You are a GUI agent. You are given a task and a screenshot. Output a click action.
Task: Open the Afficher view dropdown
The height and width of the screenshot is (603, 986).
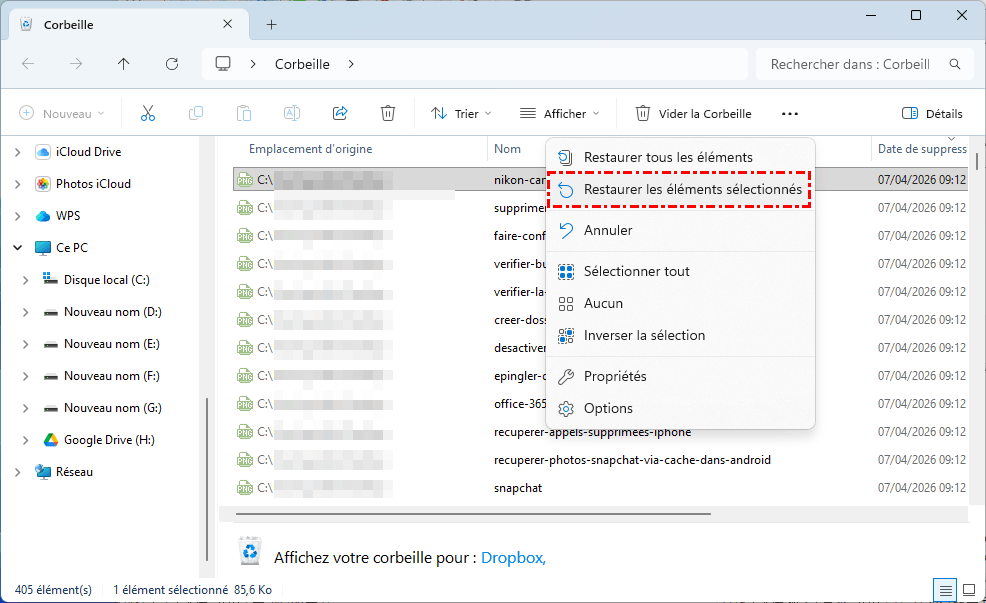pos(560,114)
